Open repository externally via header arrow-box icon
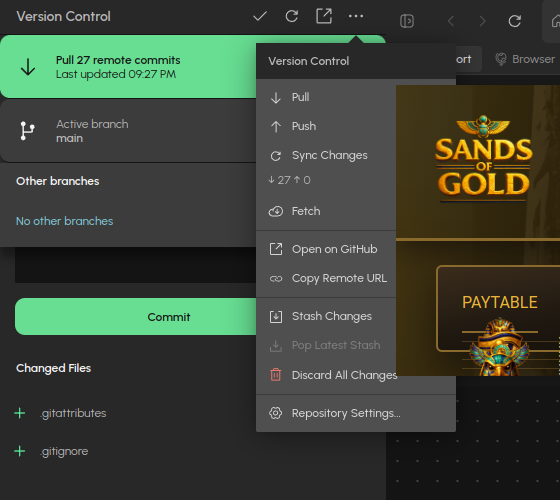This screenshot has width=560, height=500. (x=324, y=16)
